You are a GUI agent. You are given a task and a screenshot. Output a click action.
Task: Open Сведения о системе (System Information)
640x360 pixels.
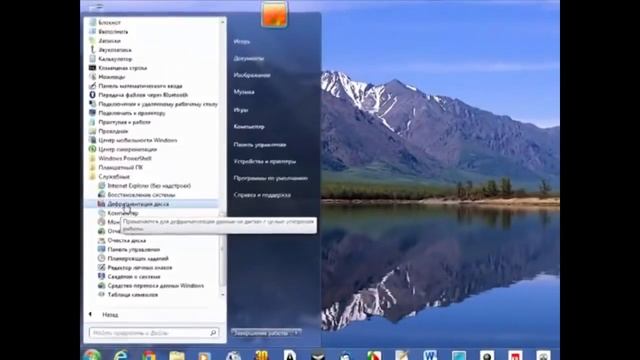click(x=134, y=276)
